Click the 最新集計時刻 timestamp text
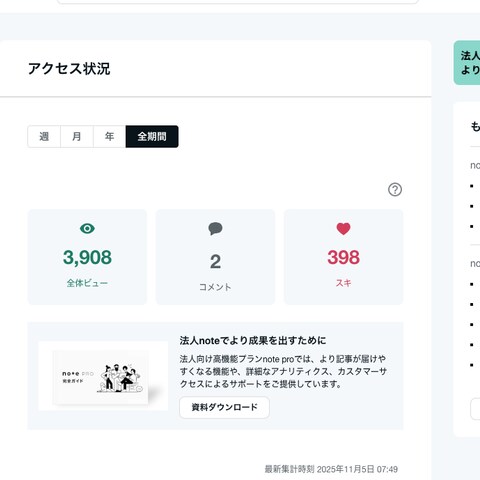Screen dimensions: 480x480 [331, 469]
